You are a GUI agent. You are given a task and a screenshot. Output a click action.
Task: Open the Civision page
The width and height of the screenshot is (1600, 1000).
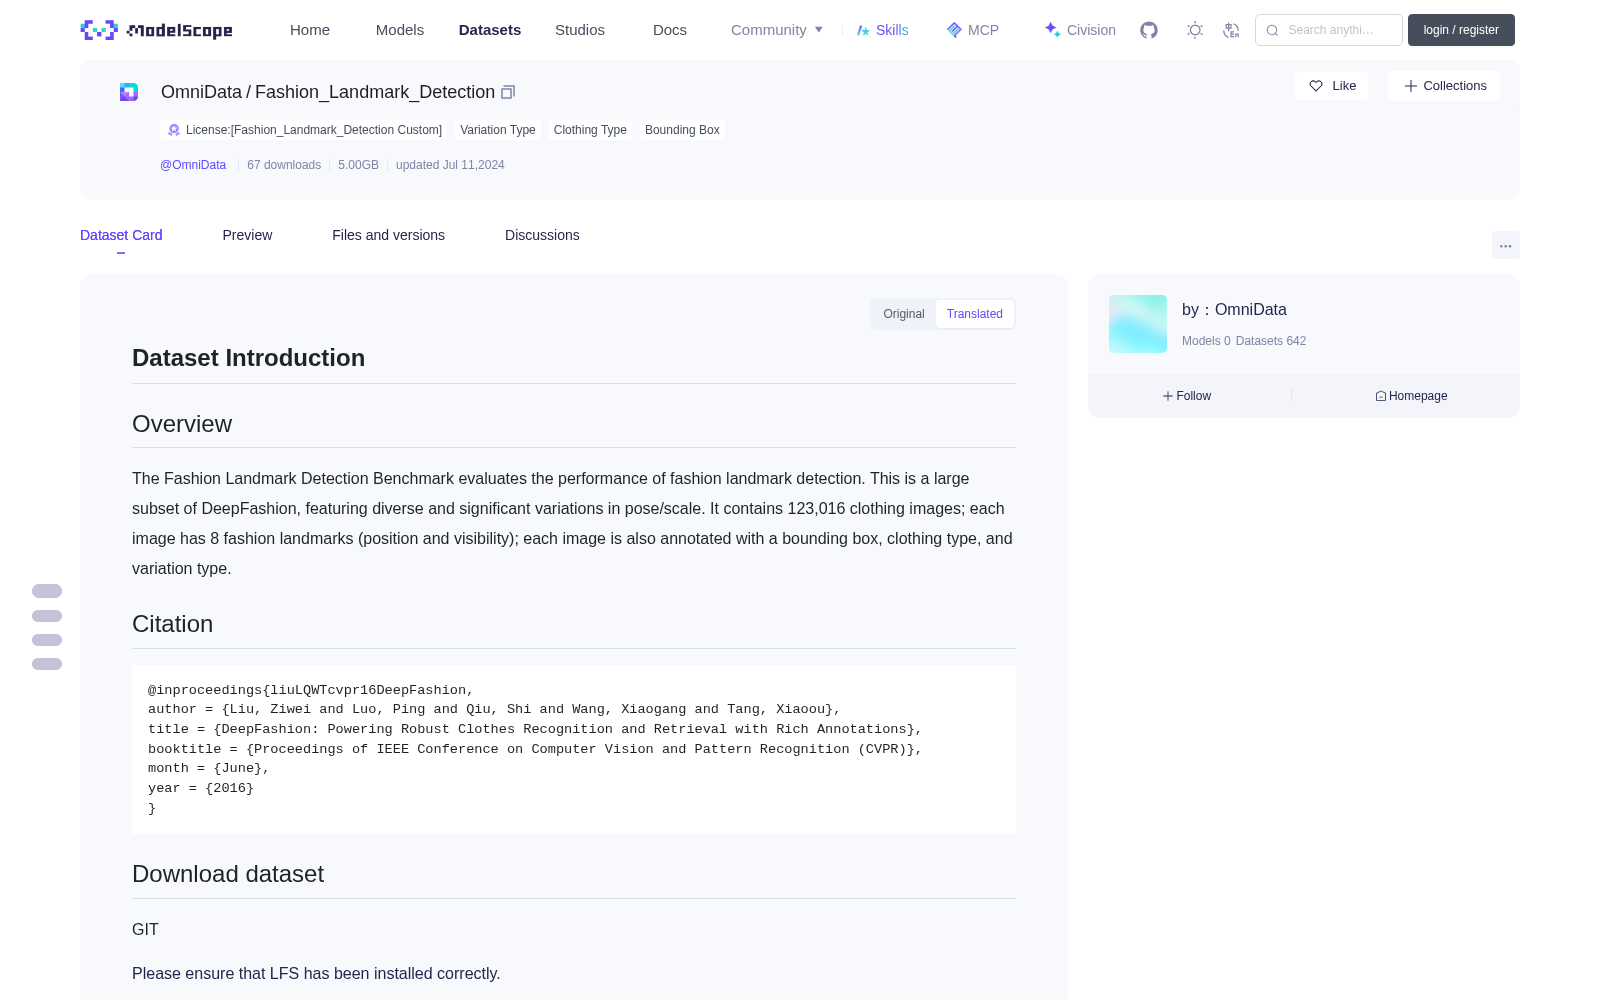pyautogui.click(x=1080, y=30)
